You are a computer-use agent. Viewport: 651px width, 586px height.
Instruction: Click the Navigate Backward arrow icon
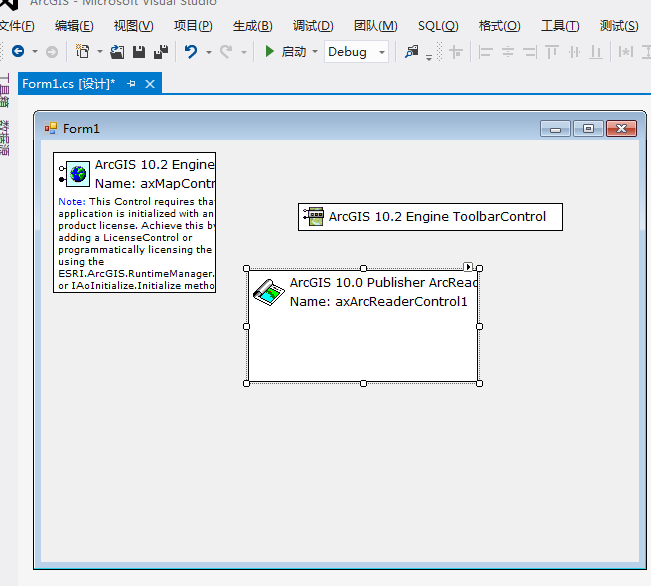click(x=18, y=51)
